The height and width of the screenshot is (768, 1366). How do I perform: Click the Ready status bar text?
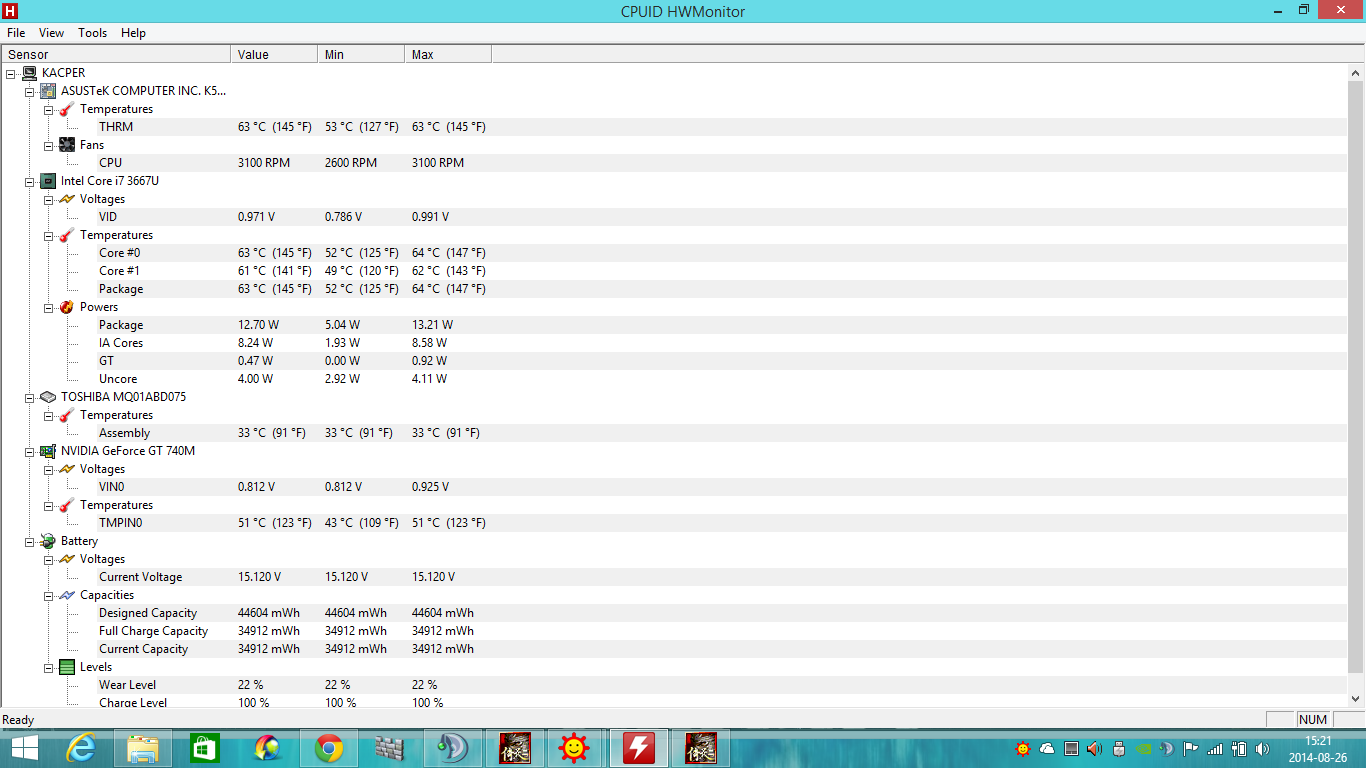point(18,720)
